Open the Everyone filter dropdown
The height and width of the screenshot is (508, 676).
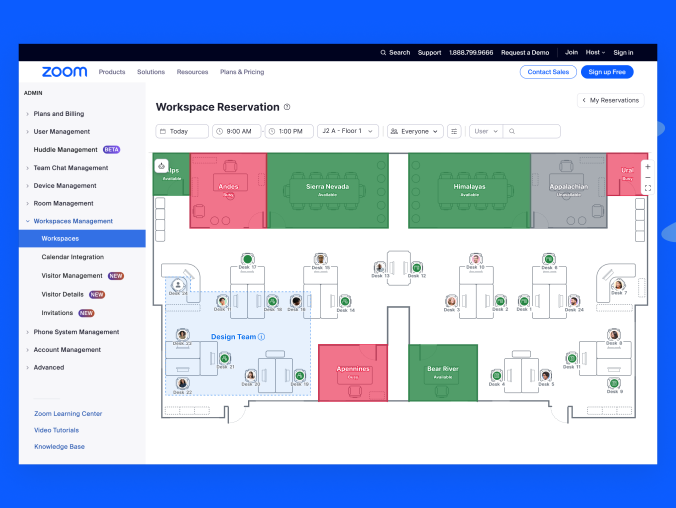(414, 131)
